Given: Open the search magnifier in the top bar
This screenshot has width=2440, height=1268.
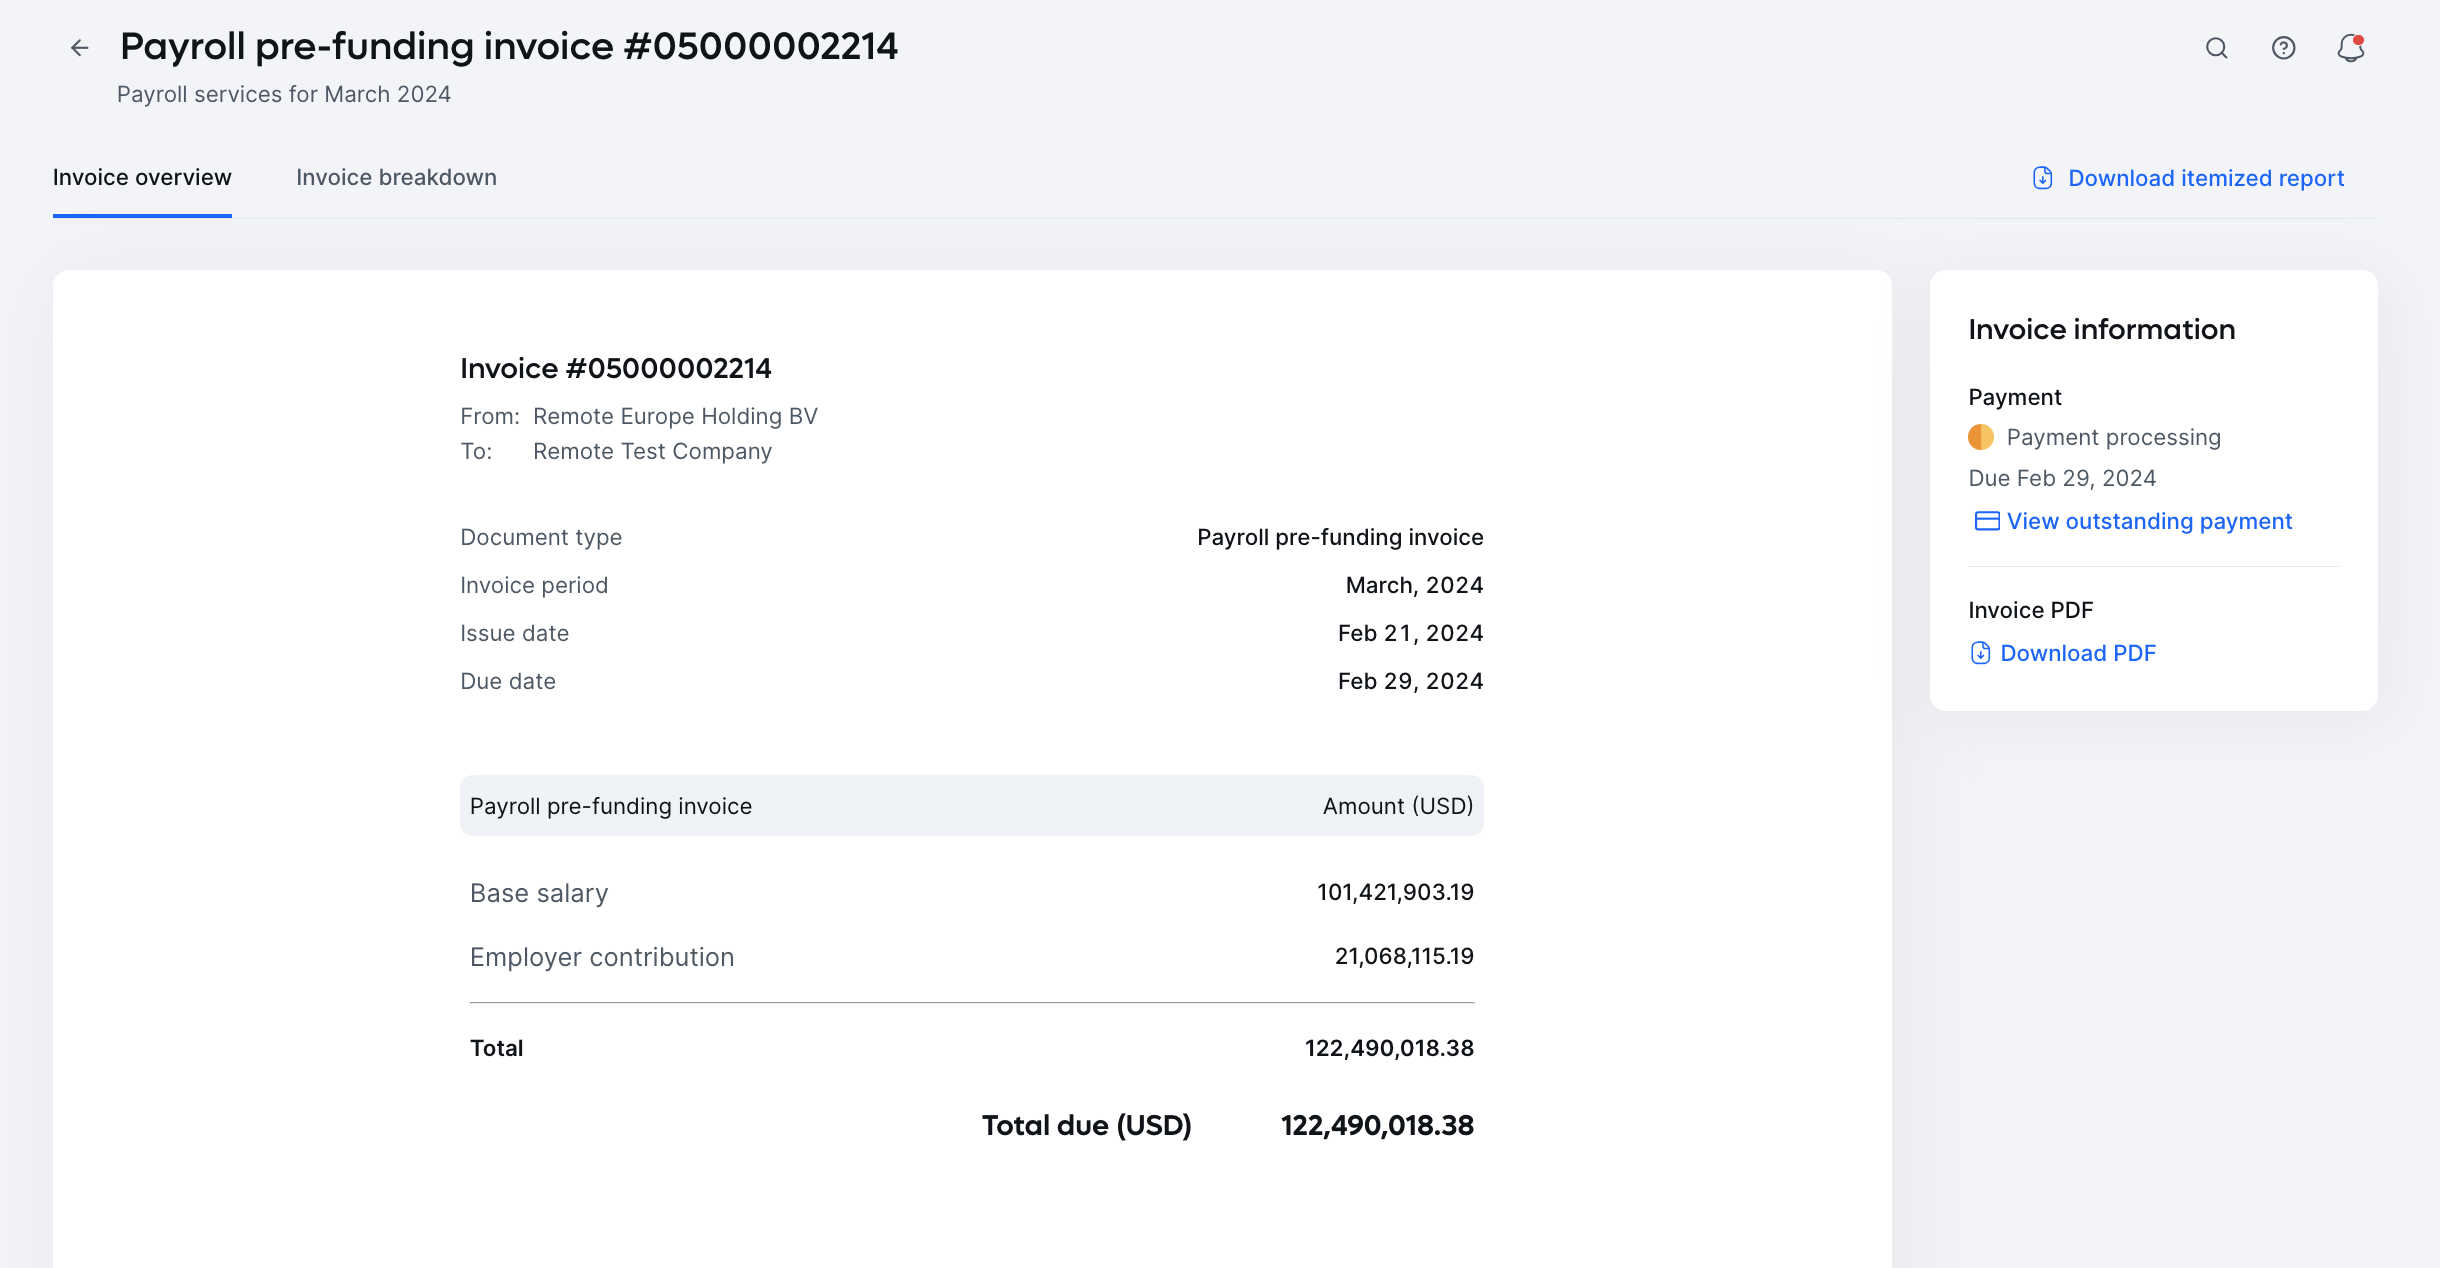Looking at the screenshot, I should click(x=2216, y=48).
